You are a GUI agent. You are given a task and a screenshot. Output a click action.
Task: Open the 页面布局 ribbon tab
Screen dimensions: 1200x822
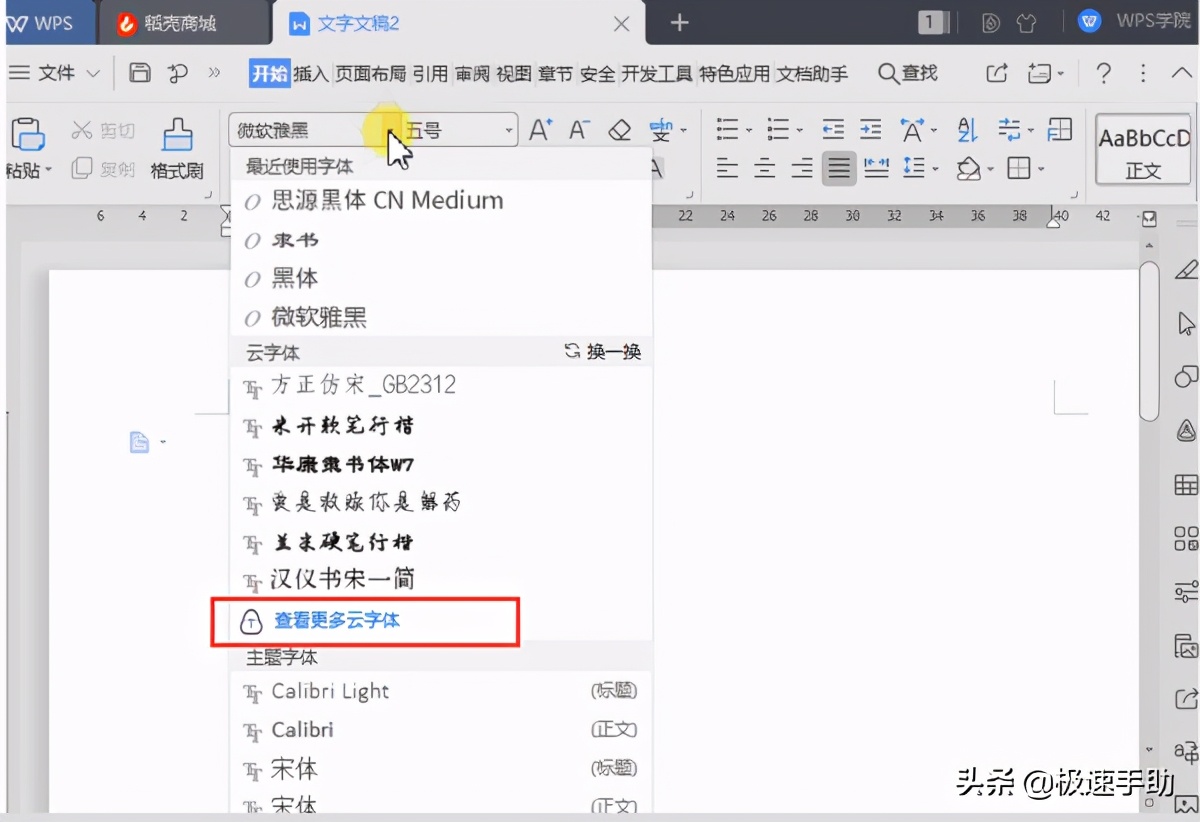[x=370, y=73]
